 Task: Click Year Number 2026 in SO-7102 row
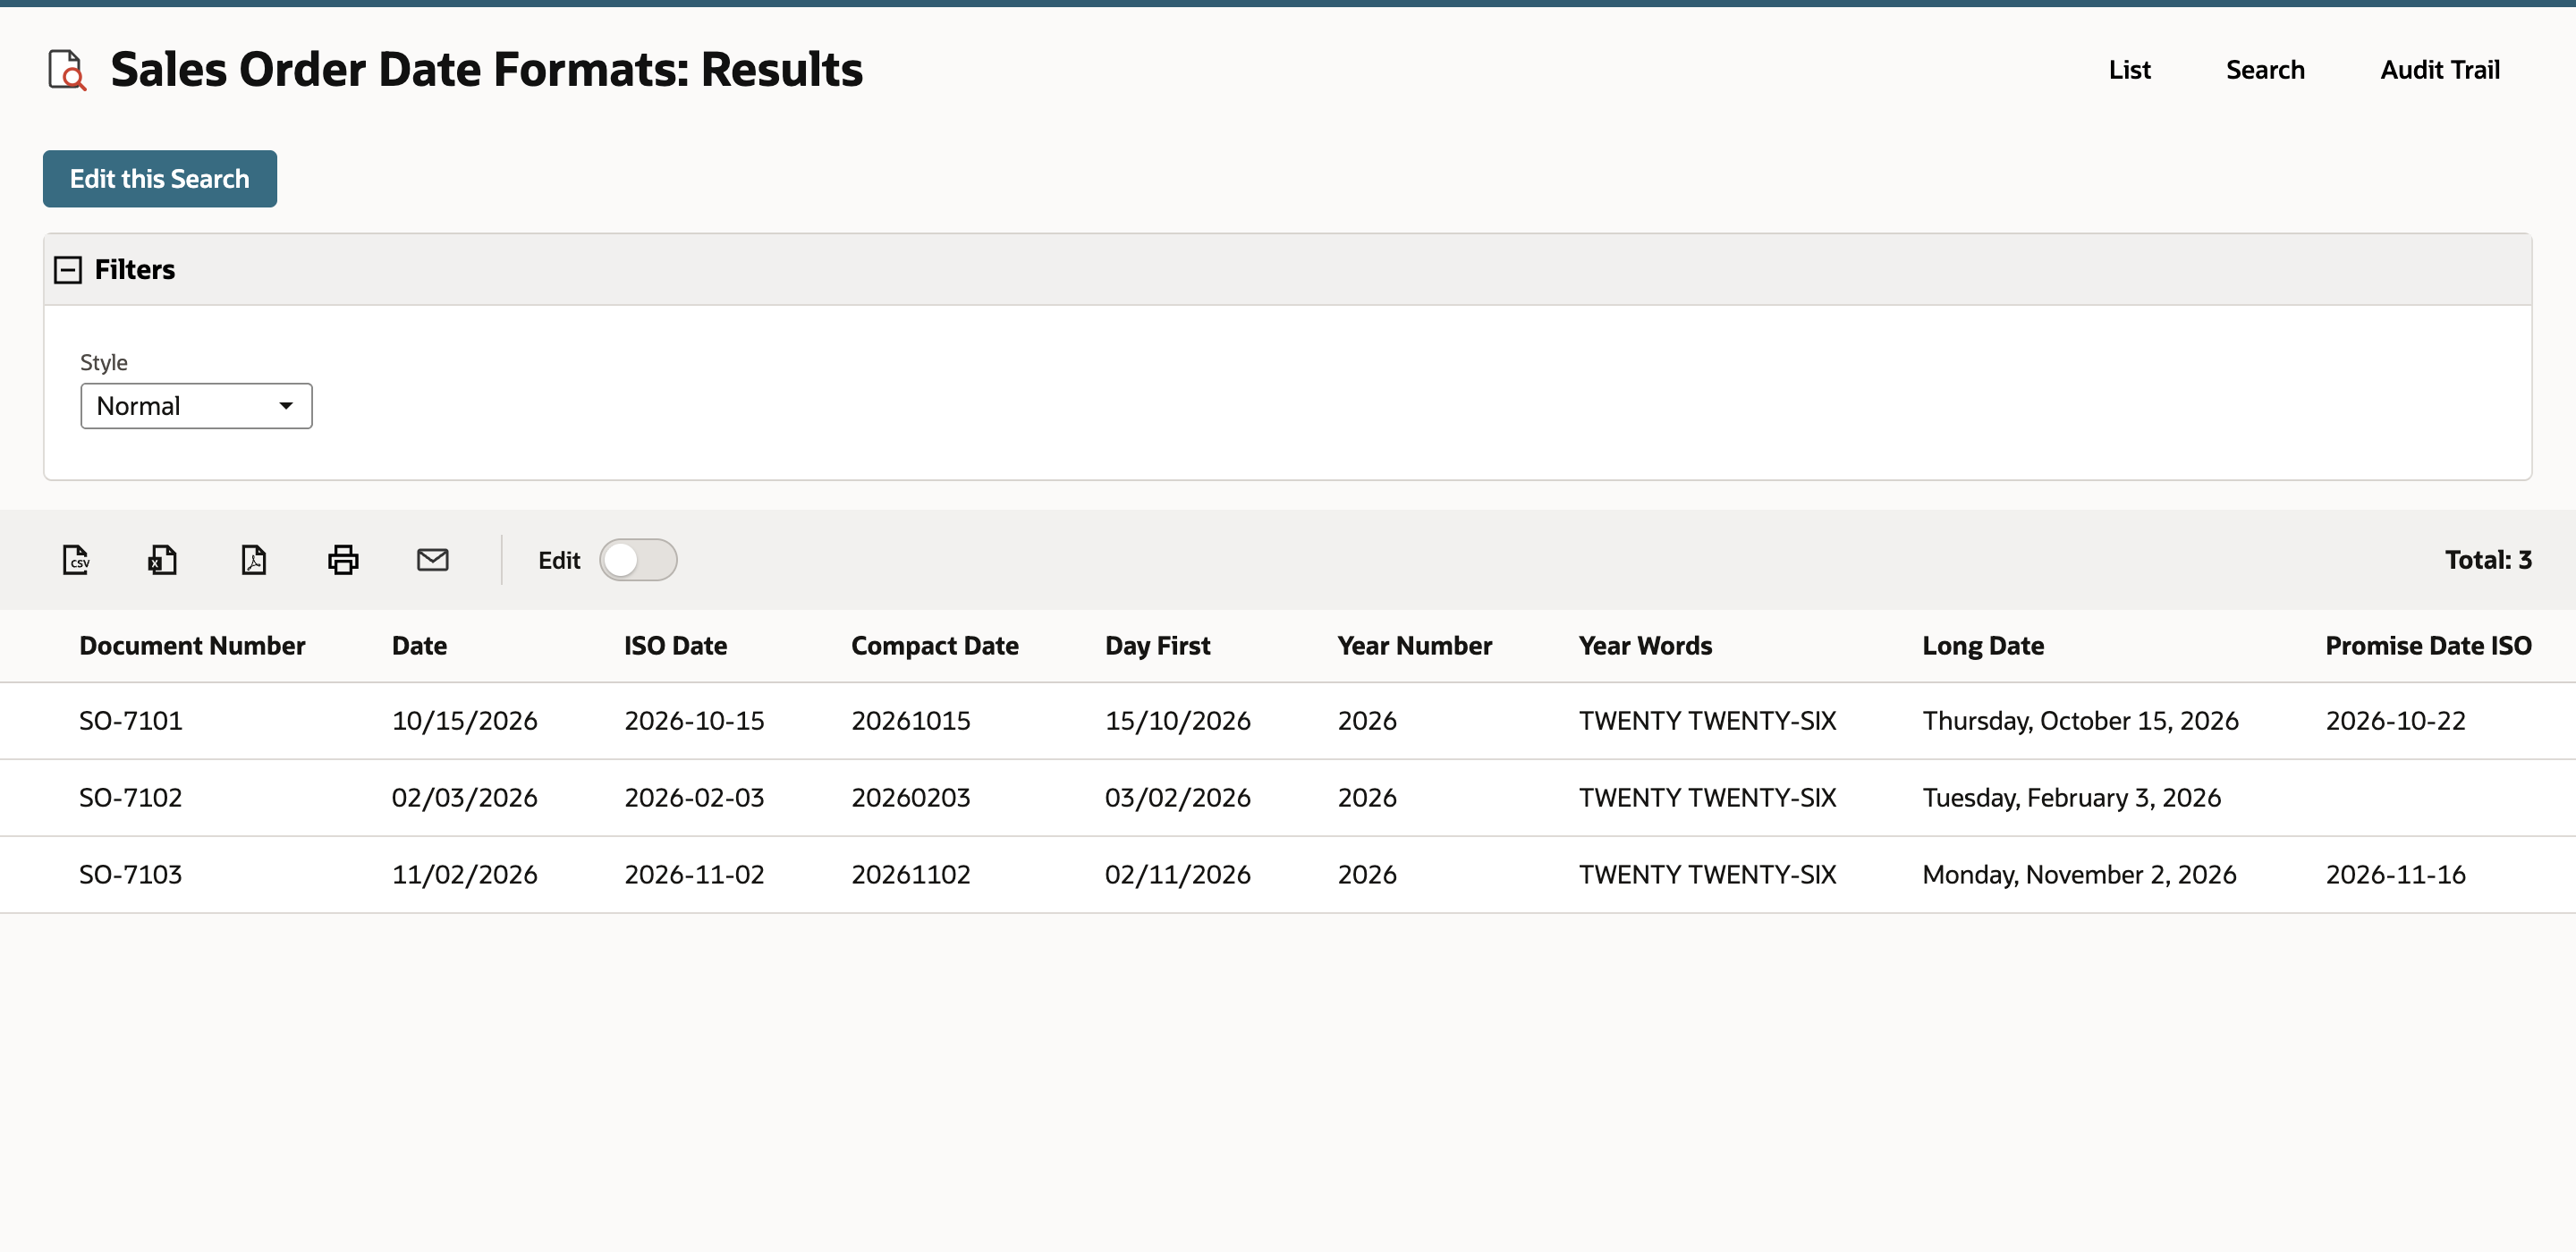pyautogui.click(x=1367, y=798)
